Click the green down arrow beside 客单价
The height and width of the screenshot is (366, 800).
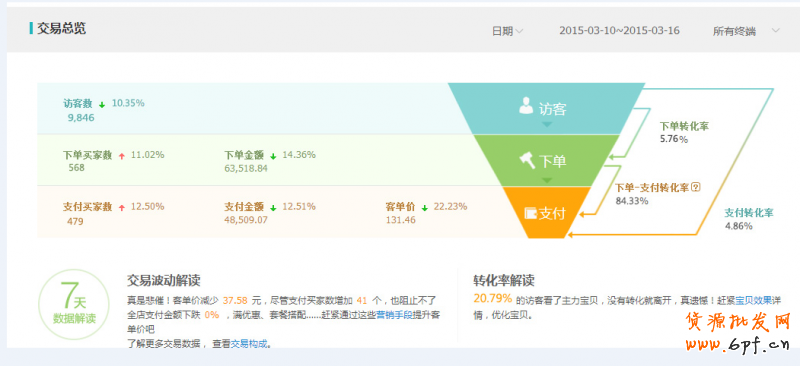[424, 208]
